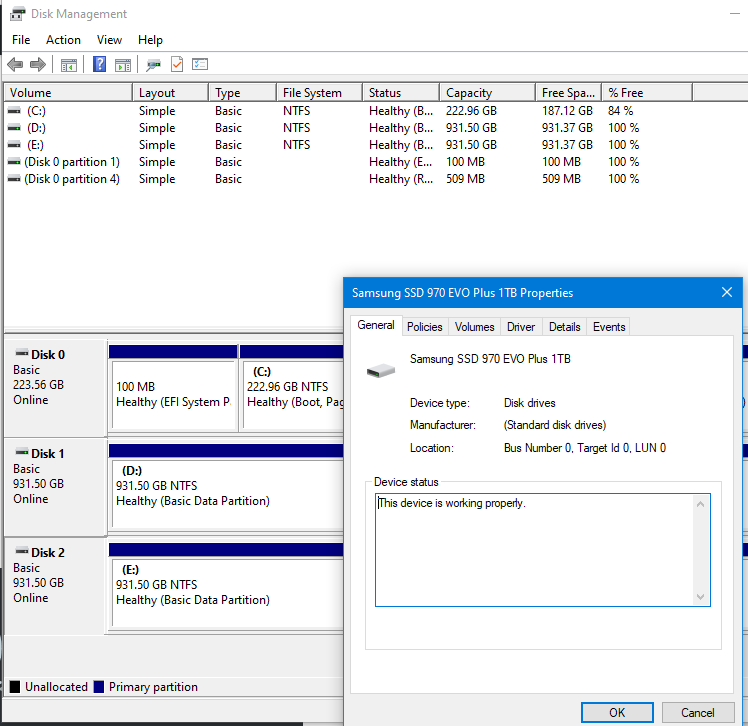Click the "509 MB" capacity cell
Image resolution: width=748 pixels, height=726 pixels.
pos(465,179)
